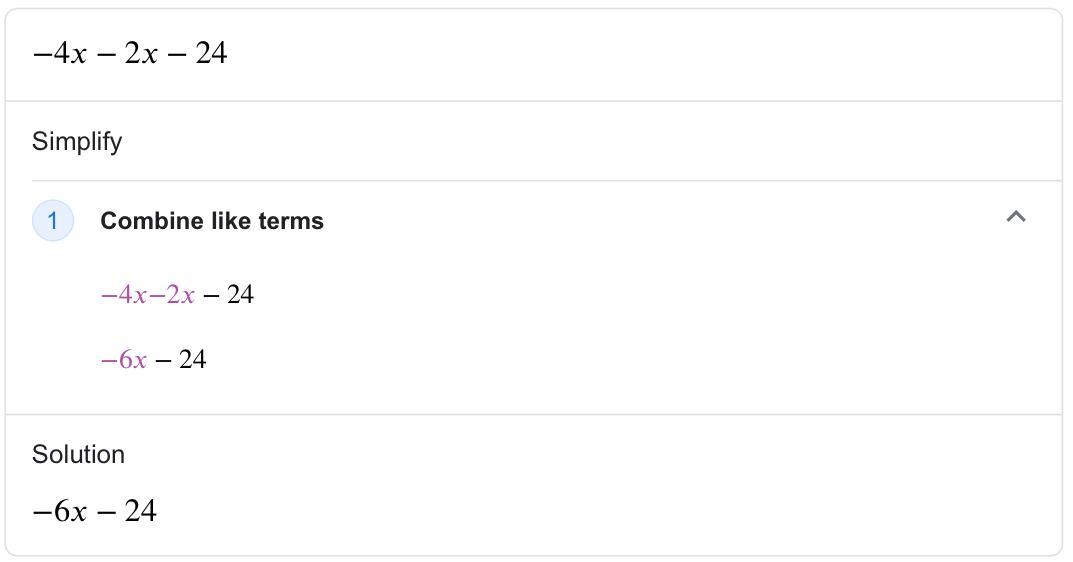Click the word "terms" in step heading
1073x562 pixels.
click(x=291, y=221)
